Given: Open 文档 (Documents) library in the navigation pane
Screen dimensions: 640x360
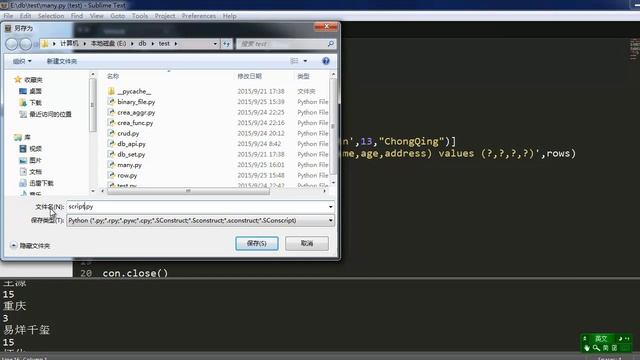Looking at the screenshot, I should click(x=30, y=171).
